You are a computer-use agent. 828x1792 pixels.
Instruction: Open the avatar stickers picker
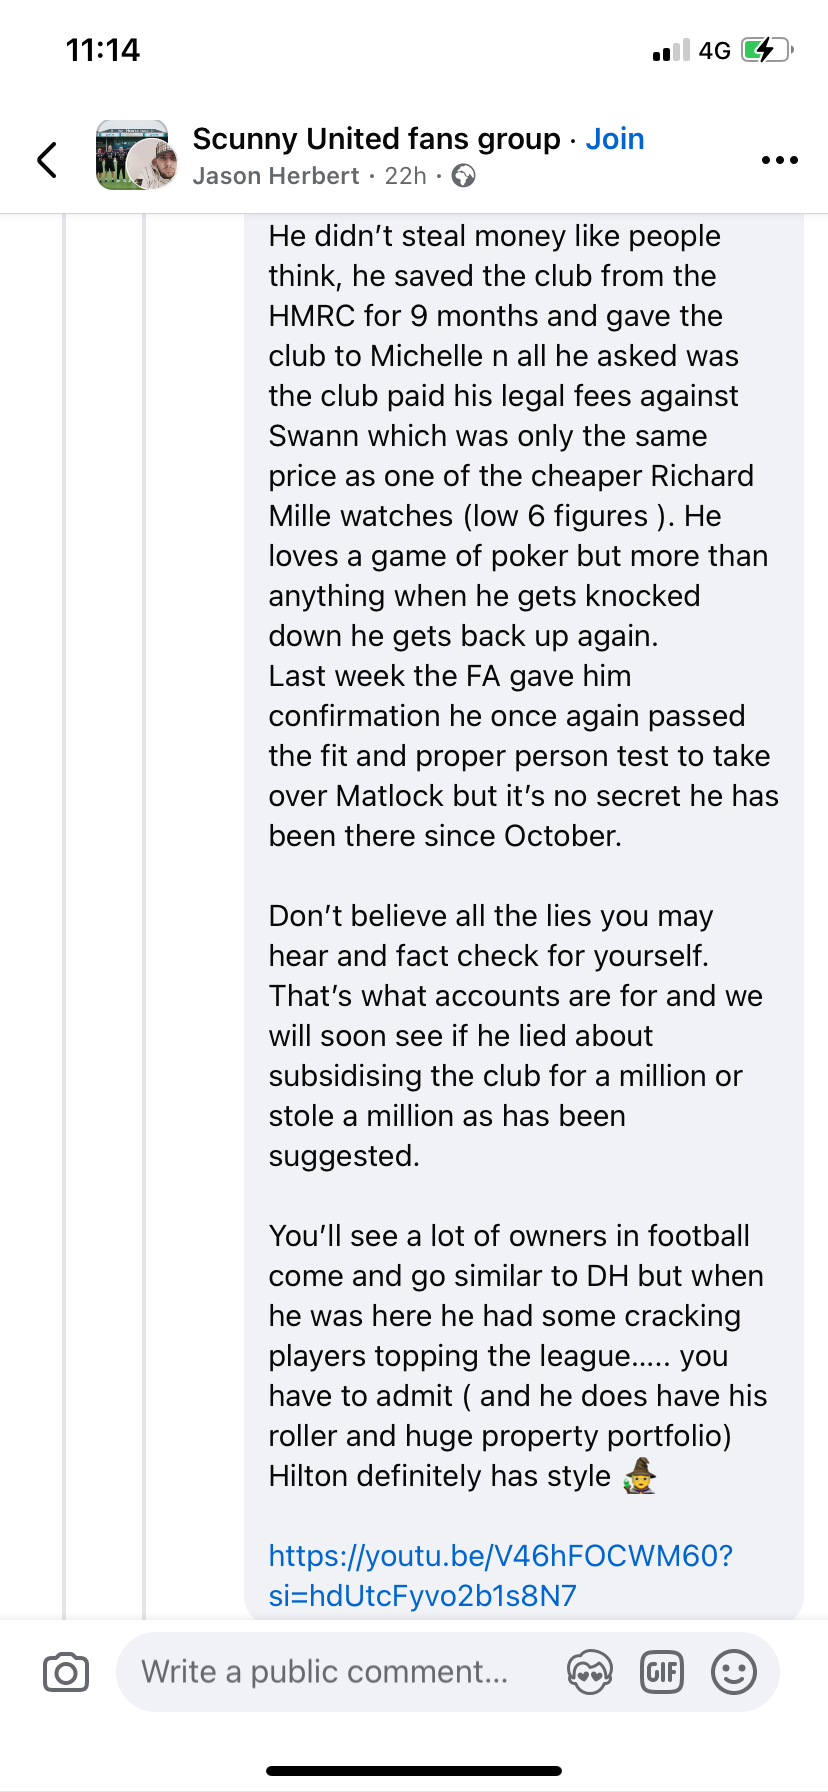[x=589, y=1672]
